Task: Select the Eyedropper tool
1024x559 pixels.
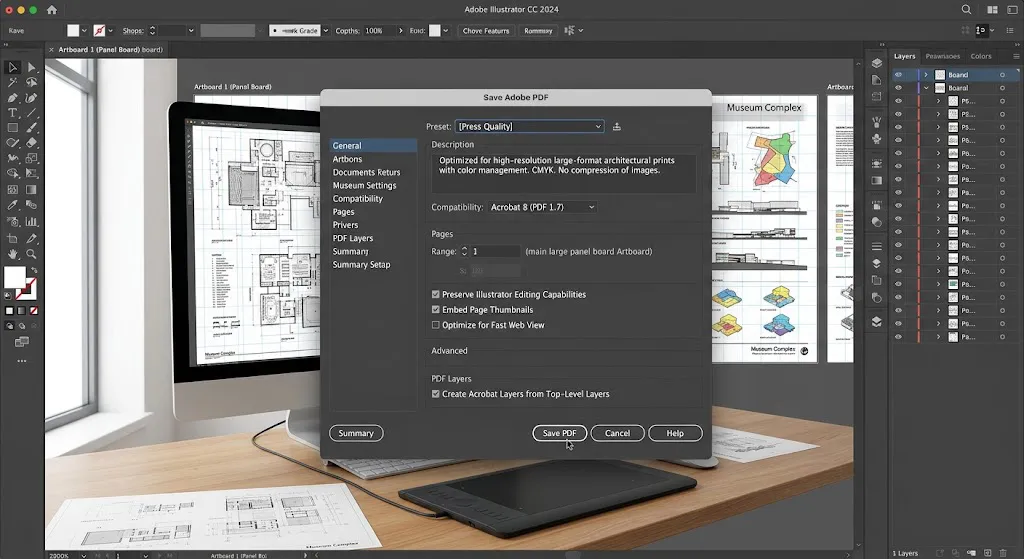Action: tap(12, 205)
